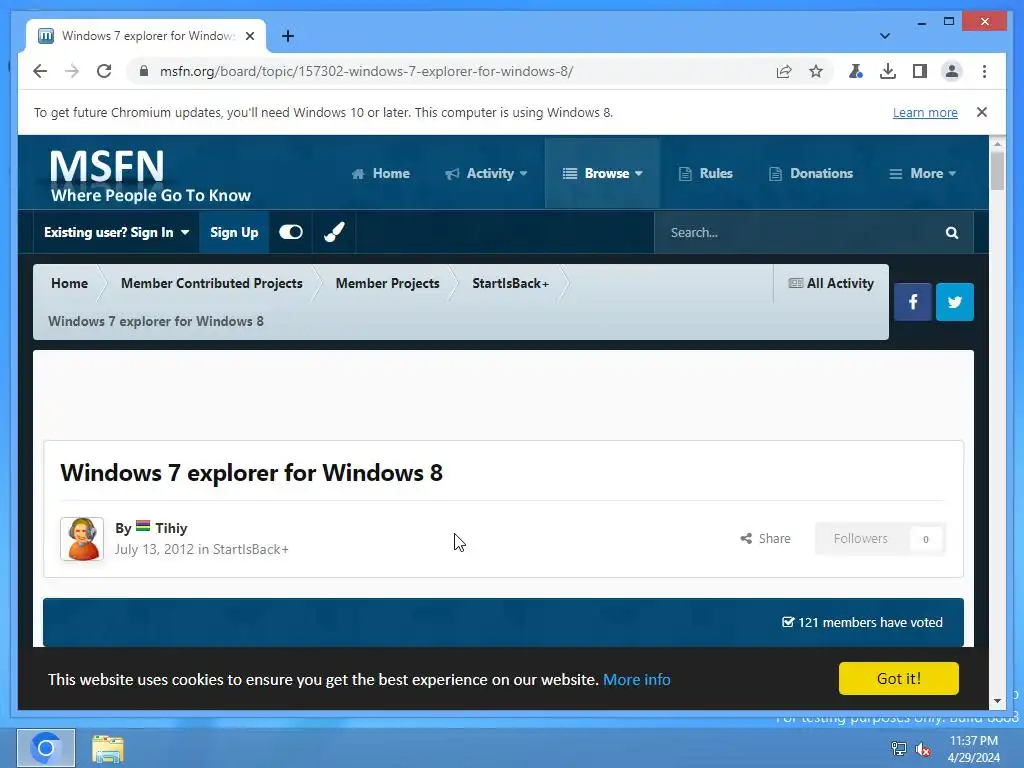
Task: Click the padlock site info icon
Action: pyautogui.click(x=144, y=71)
